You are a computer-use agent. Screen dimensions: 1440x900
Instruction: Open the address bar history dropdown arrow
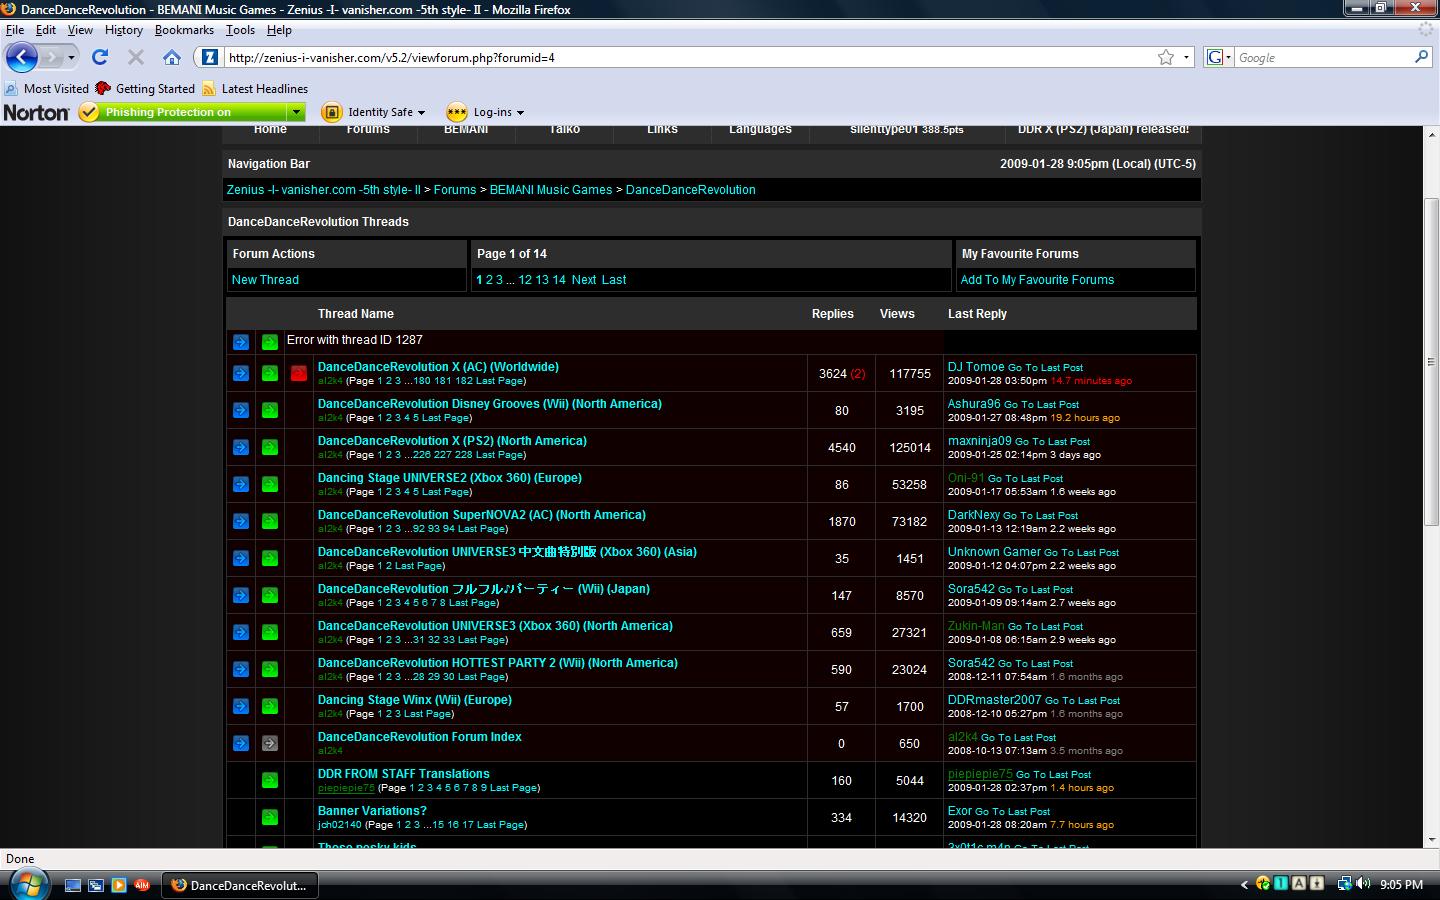pyautogui.click(x=1186, y=57)
